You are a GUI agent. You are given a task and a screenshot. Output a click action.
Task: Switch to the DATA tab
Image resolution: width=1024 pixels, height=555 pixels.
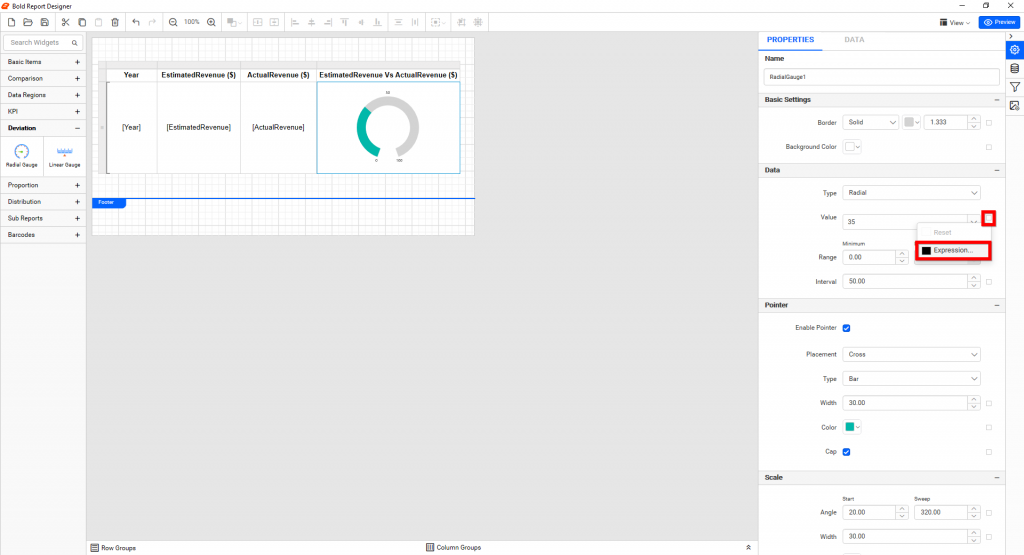[854, 40]
